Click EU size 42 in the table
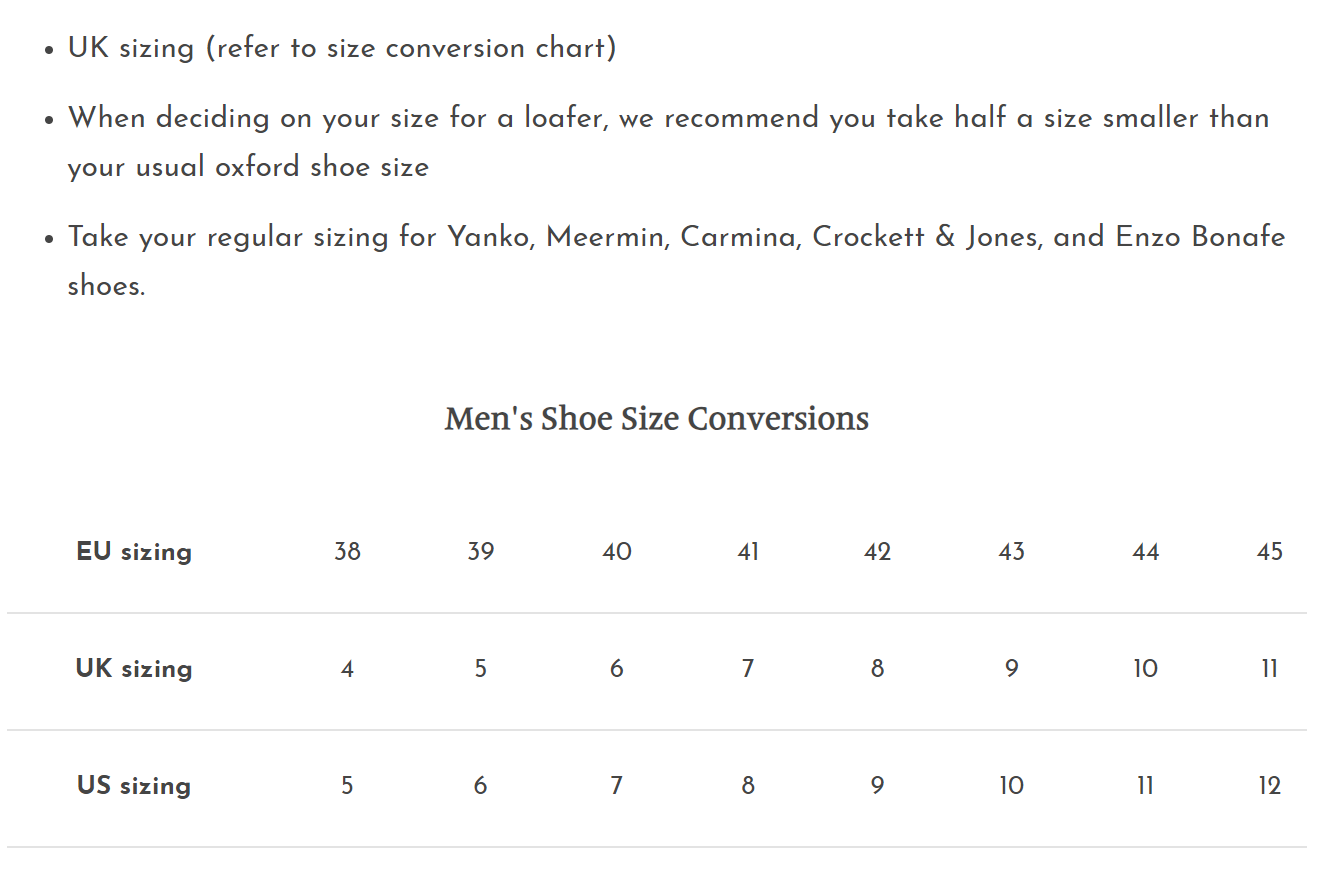Screen dimensions: 1336x882 coord(877,552)
